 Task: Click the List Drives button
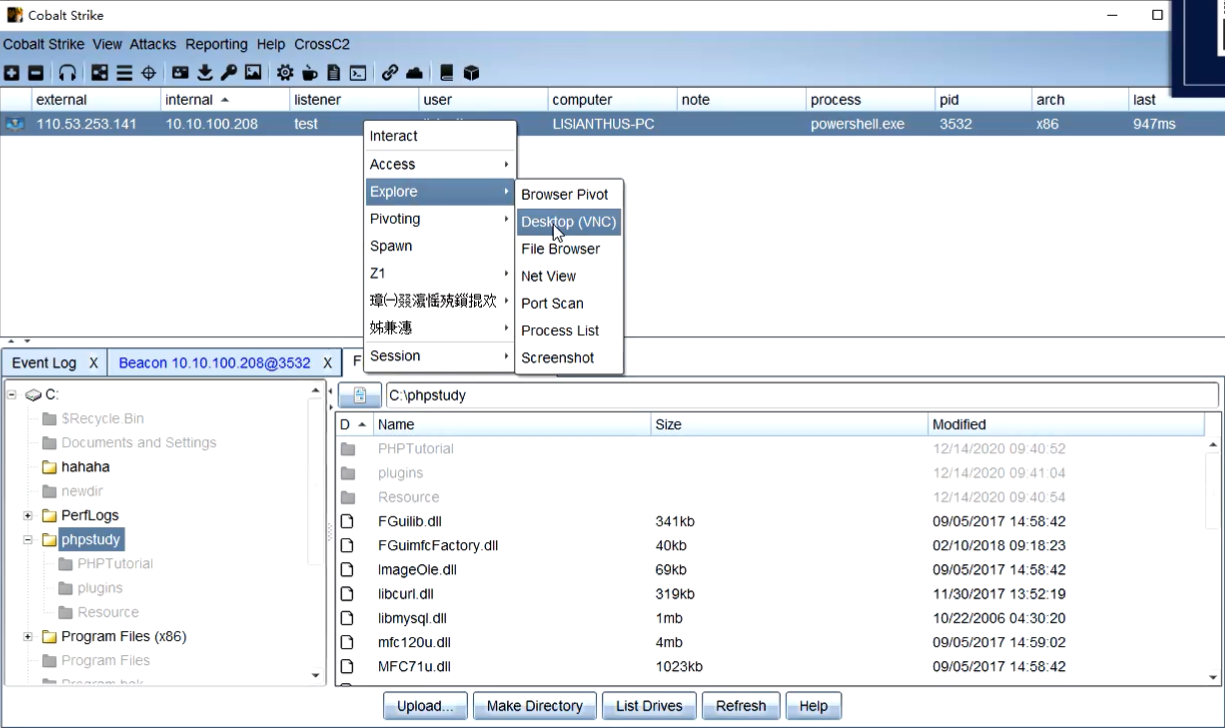649,706
